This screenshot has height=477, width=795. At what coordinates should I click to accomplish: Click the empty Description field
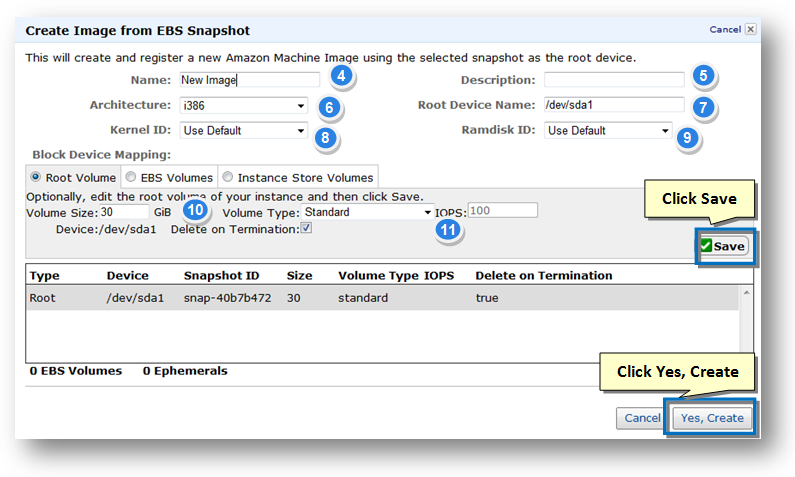coord(614,80)
